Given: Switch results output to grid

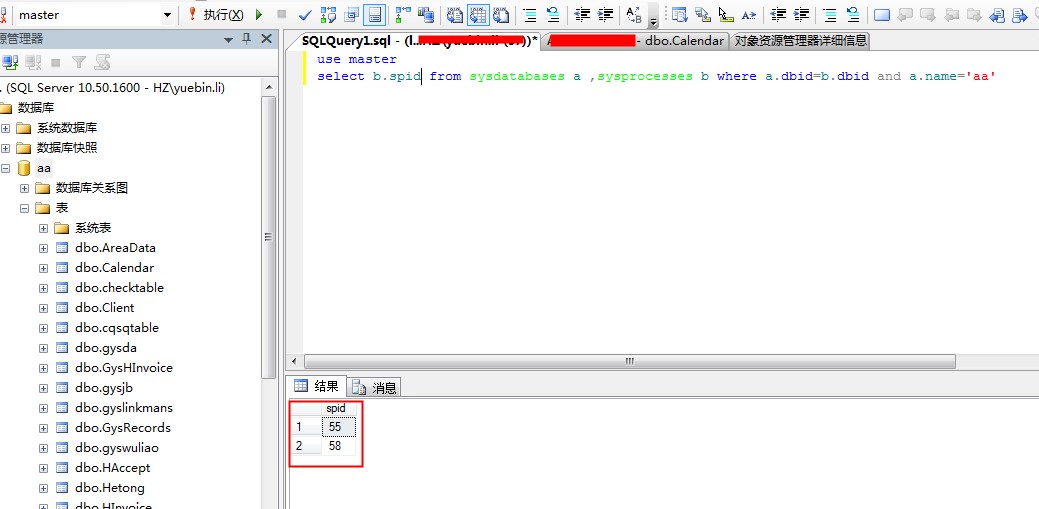Looking at the screenshot, I should click(479, 15).
